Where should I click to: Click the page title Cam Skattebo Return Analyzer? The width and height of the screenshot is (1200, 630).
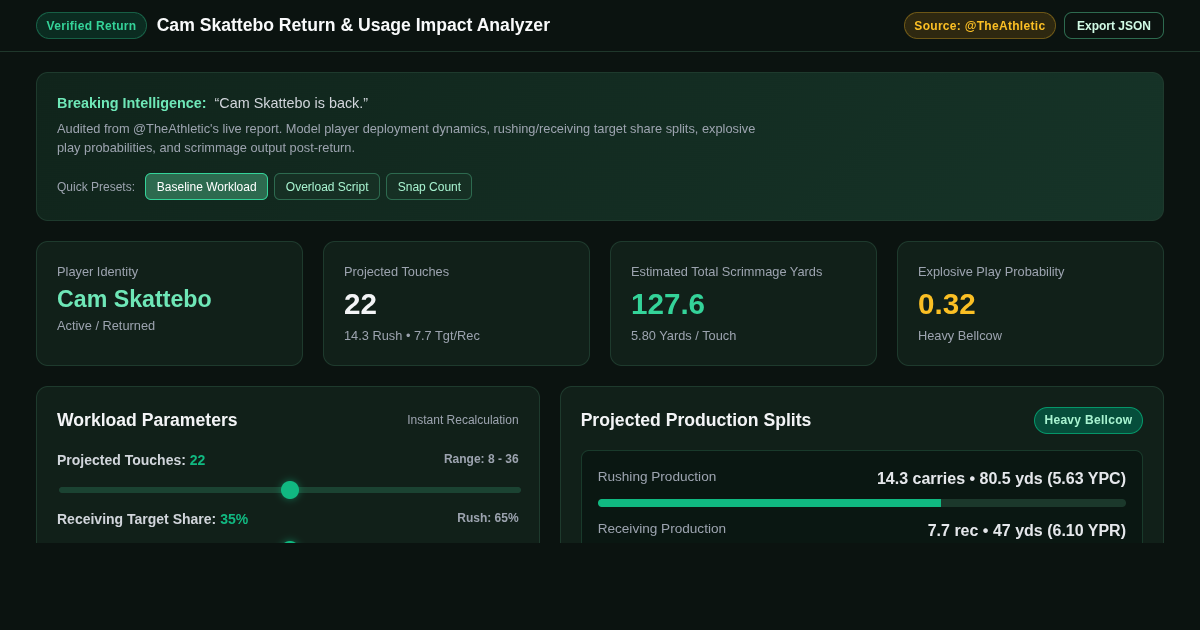click(353, 25)
